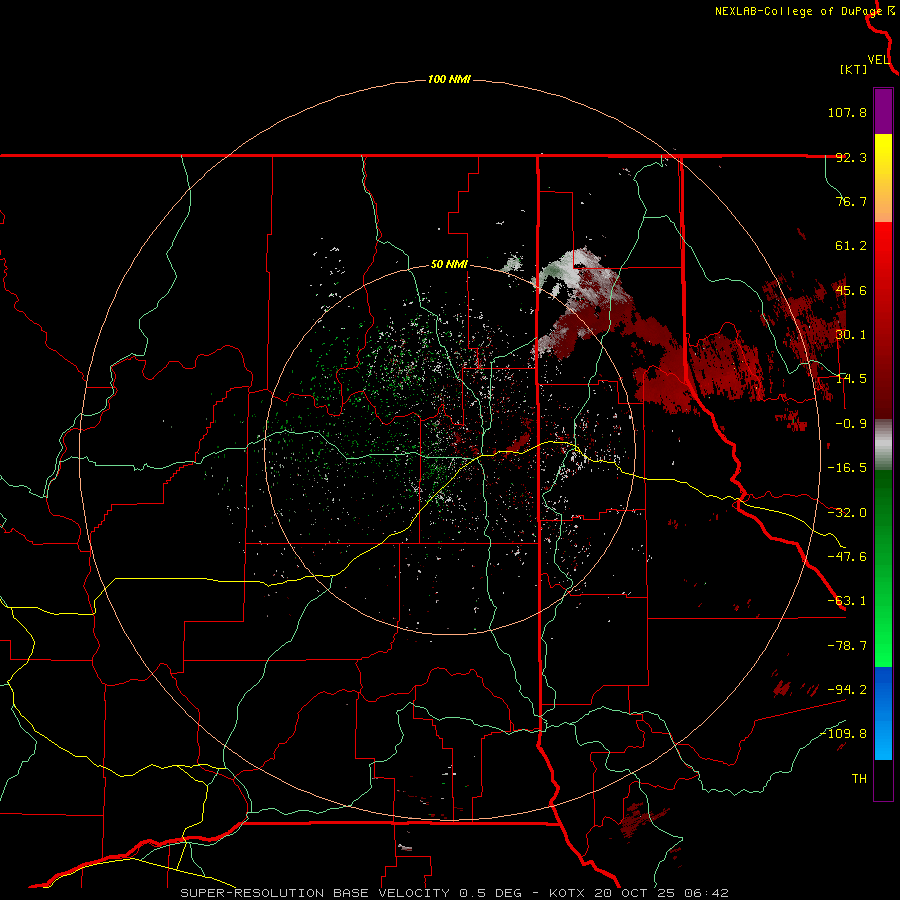Click the -32.0 legend value

click(847, 513)
